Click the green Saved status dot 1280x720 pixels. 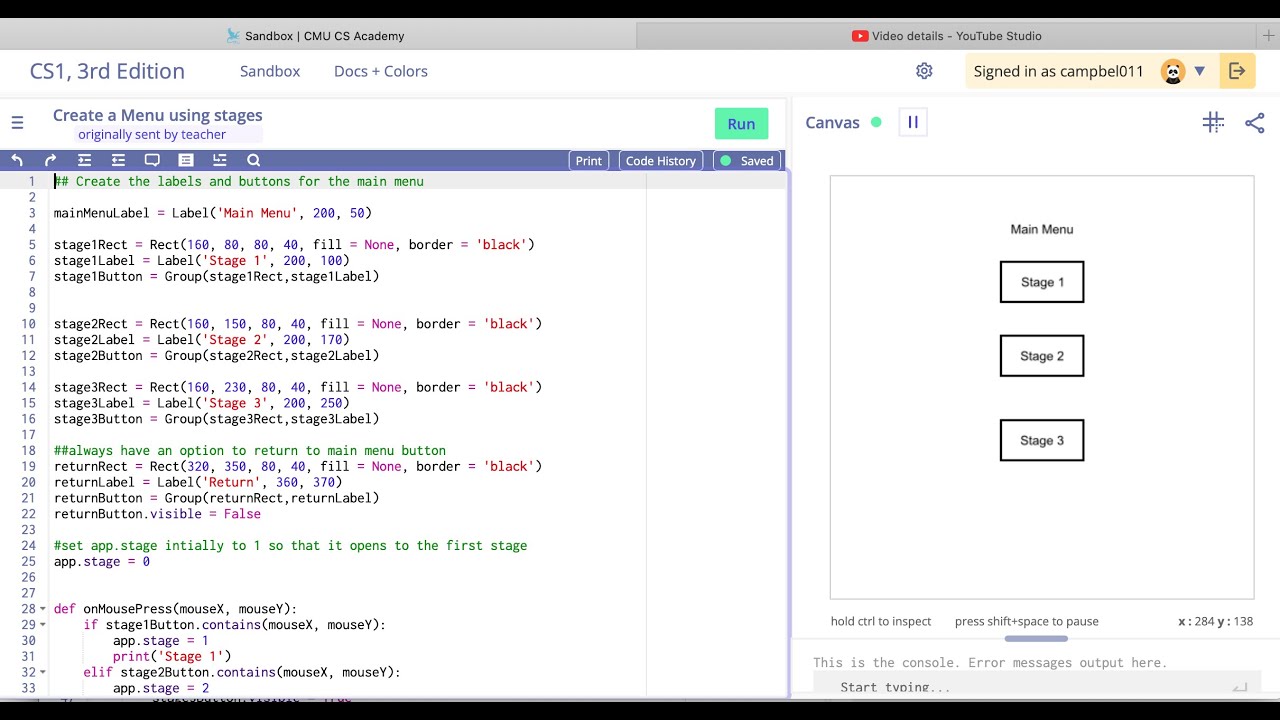tap(726, 160)
